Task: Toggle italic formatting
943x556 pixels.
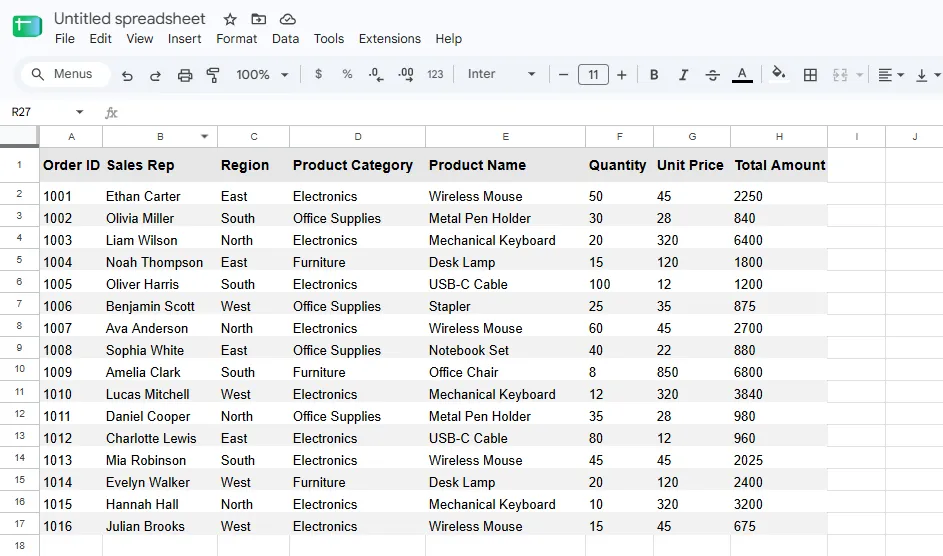Action: tap(683, 75)
